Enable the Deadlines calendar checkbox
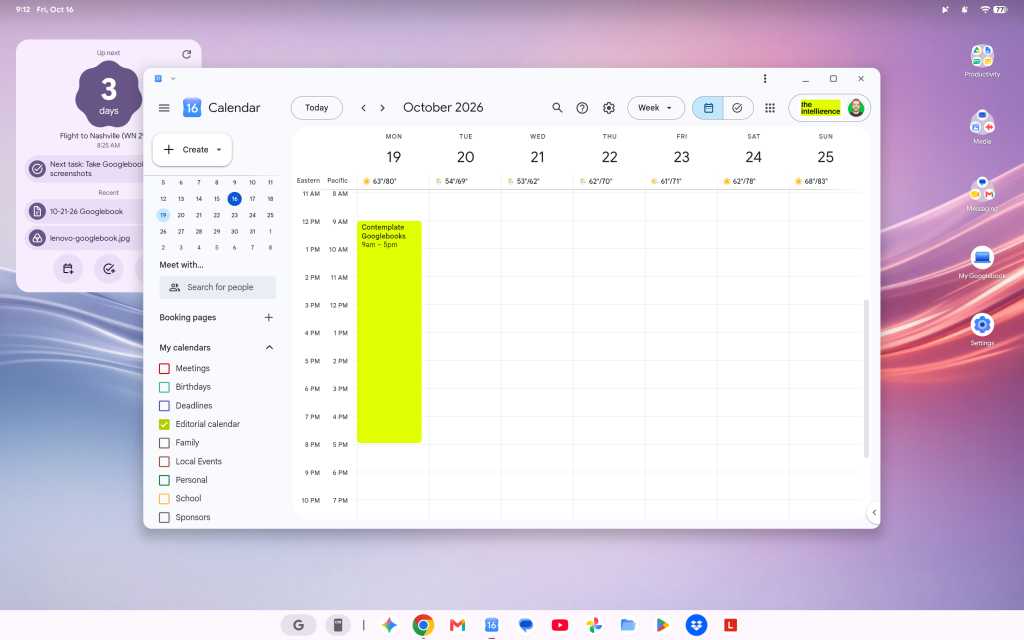1024x640 pixels. 165,406
